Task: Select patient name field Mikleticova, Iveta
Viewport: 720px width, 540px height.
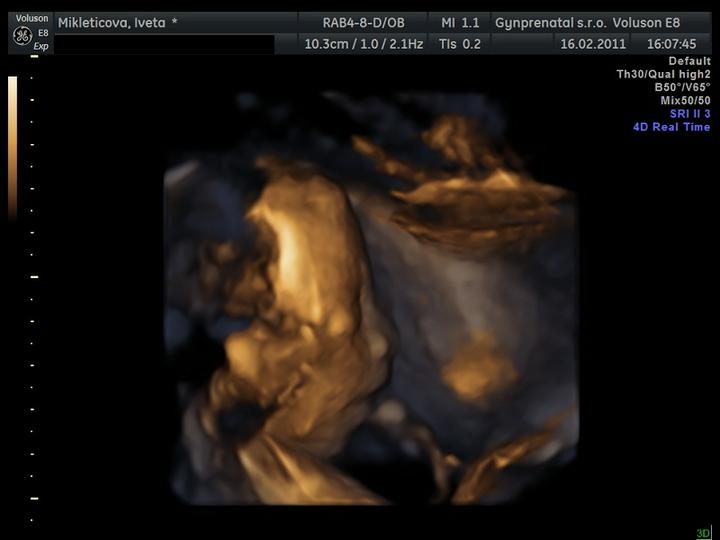Action: 118,22
